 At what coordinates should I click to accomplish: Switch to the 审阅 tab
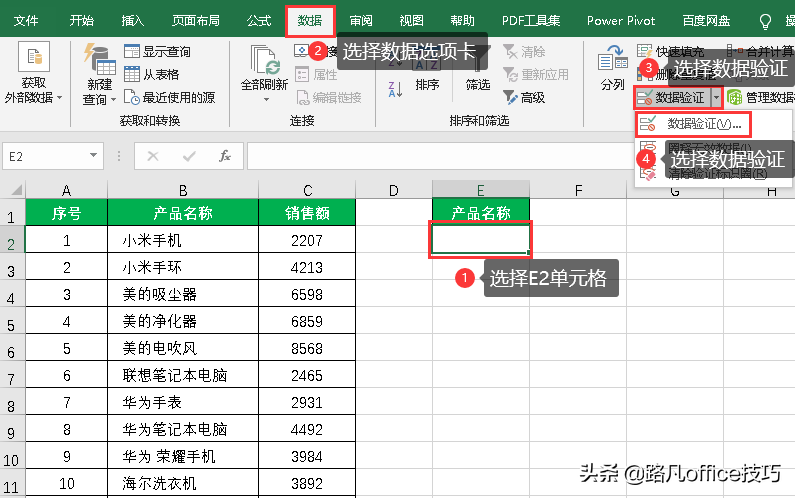[x=361, y=21]
